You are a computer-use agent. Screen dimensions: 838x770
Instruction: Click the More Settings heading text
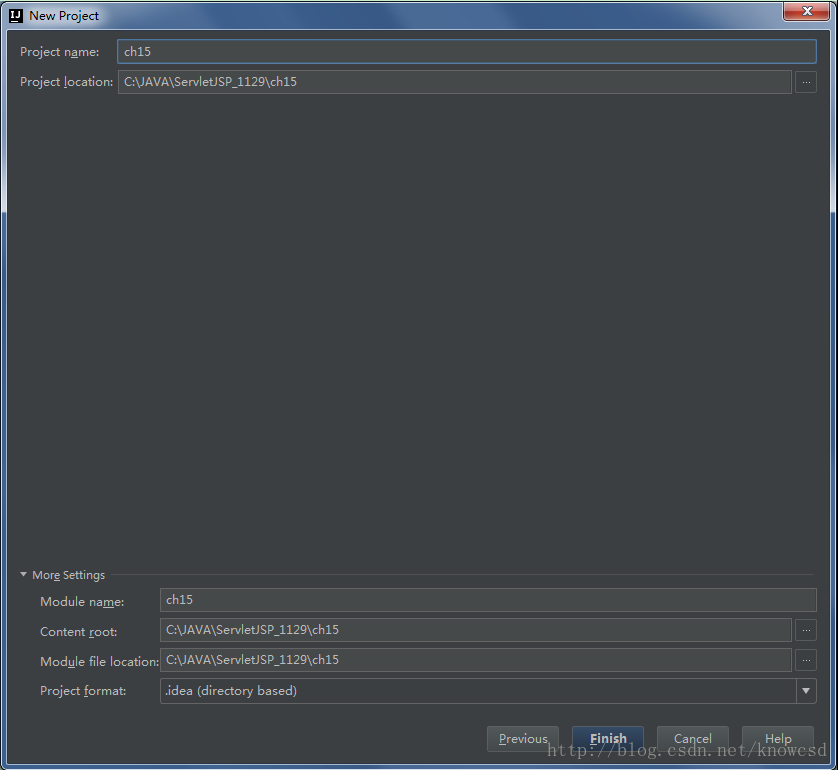(x=68, y=575)
